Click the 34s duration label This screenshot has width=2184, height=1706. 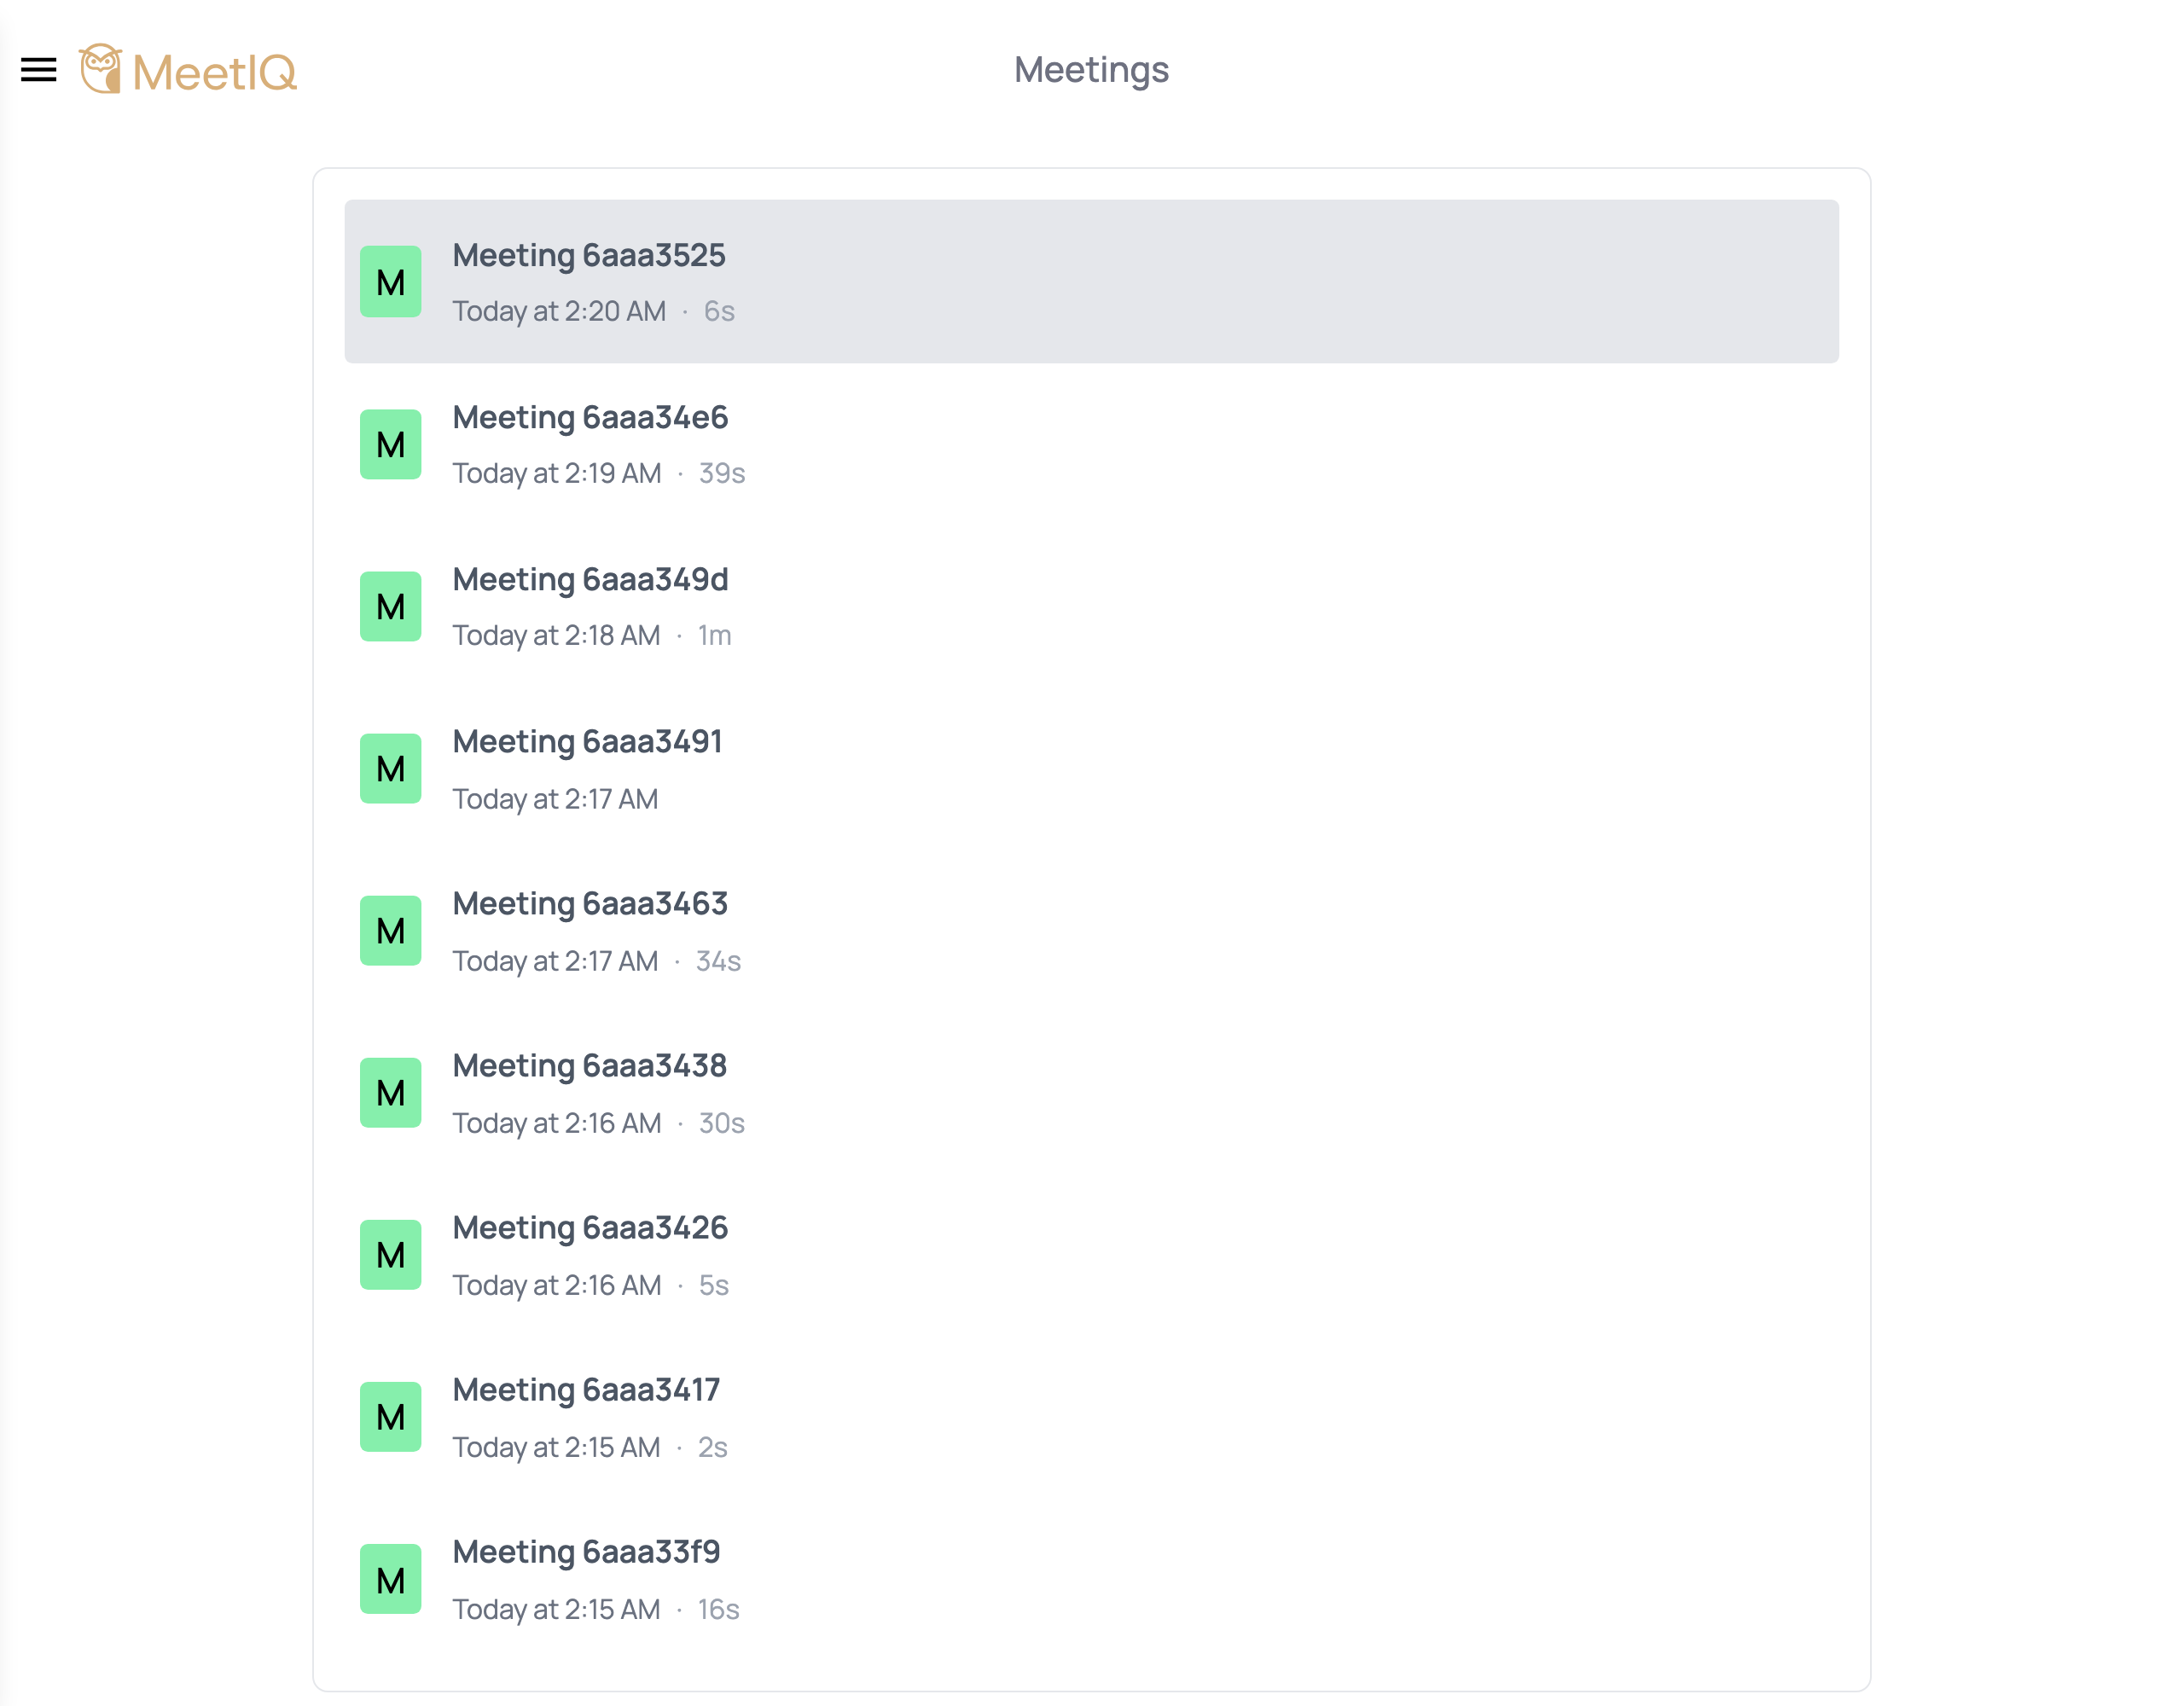click(x=718, y=961)
